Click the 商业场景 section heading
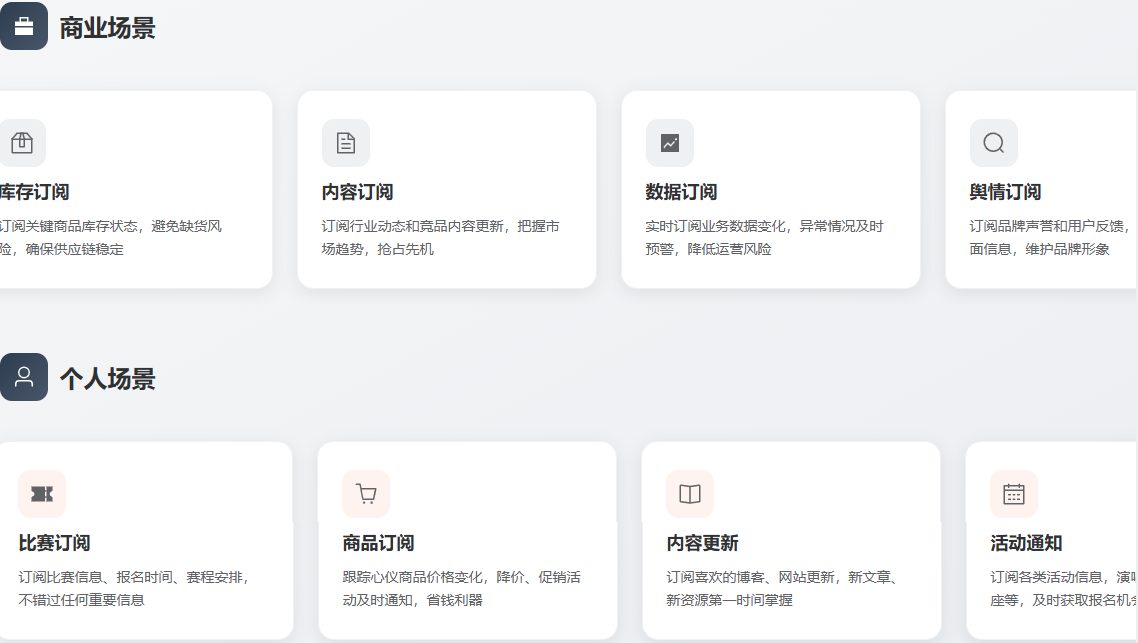This screenshot has height=643, width=1138. (x=107, y=28)
